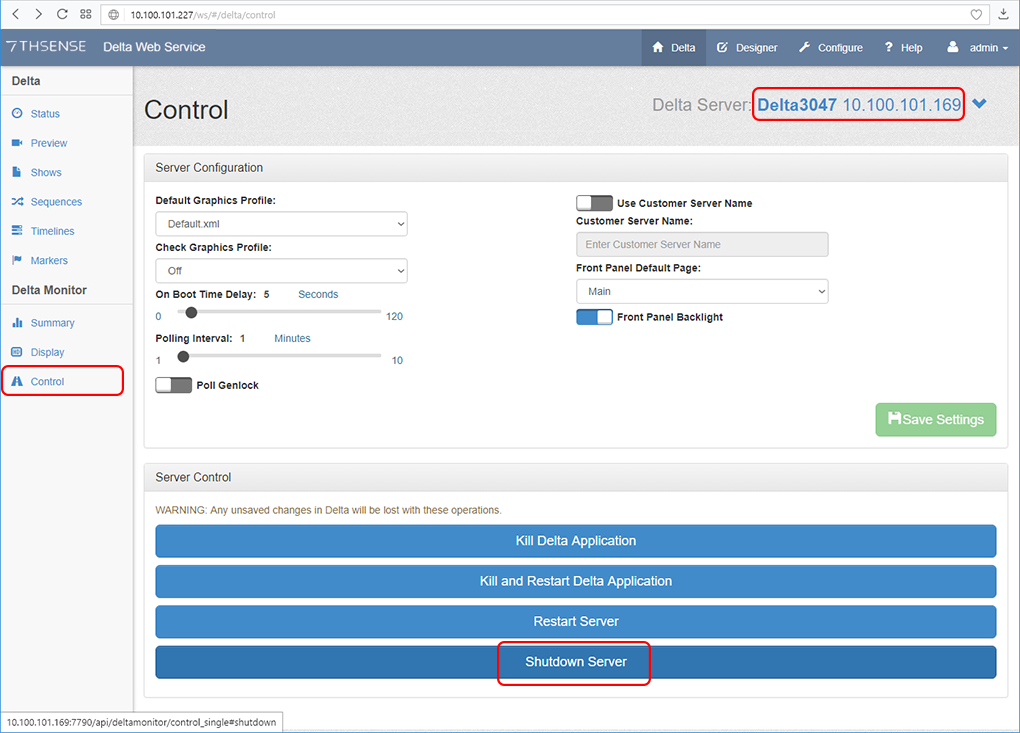Open the Status page link
The height and width of the screenshot is (733, 1020).
tap(45, 114)
